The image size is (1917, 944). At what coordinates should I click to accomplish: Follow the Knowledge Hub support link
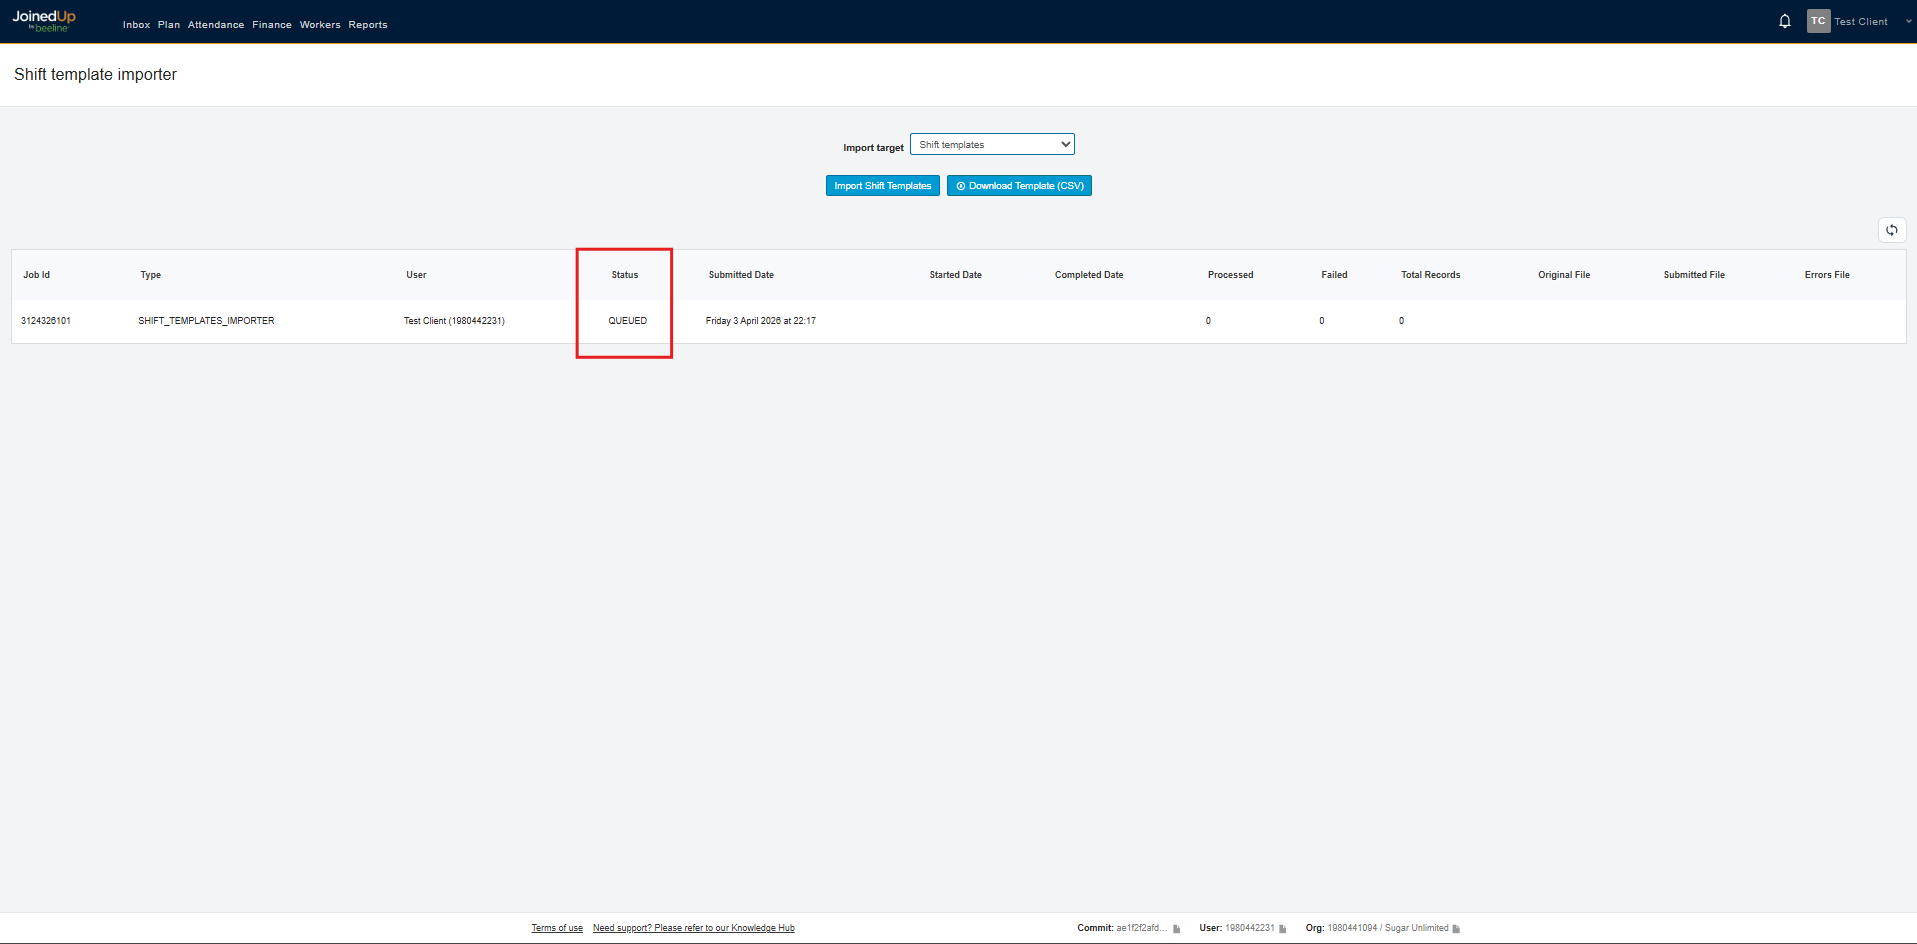pos(693,928)
